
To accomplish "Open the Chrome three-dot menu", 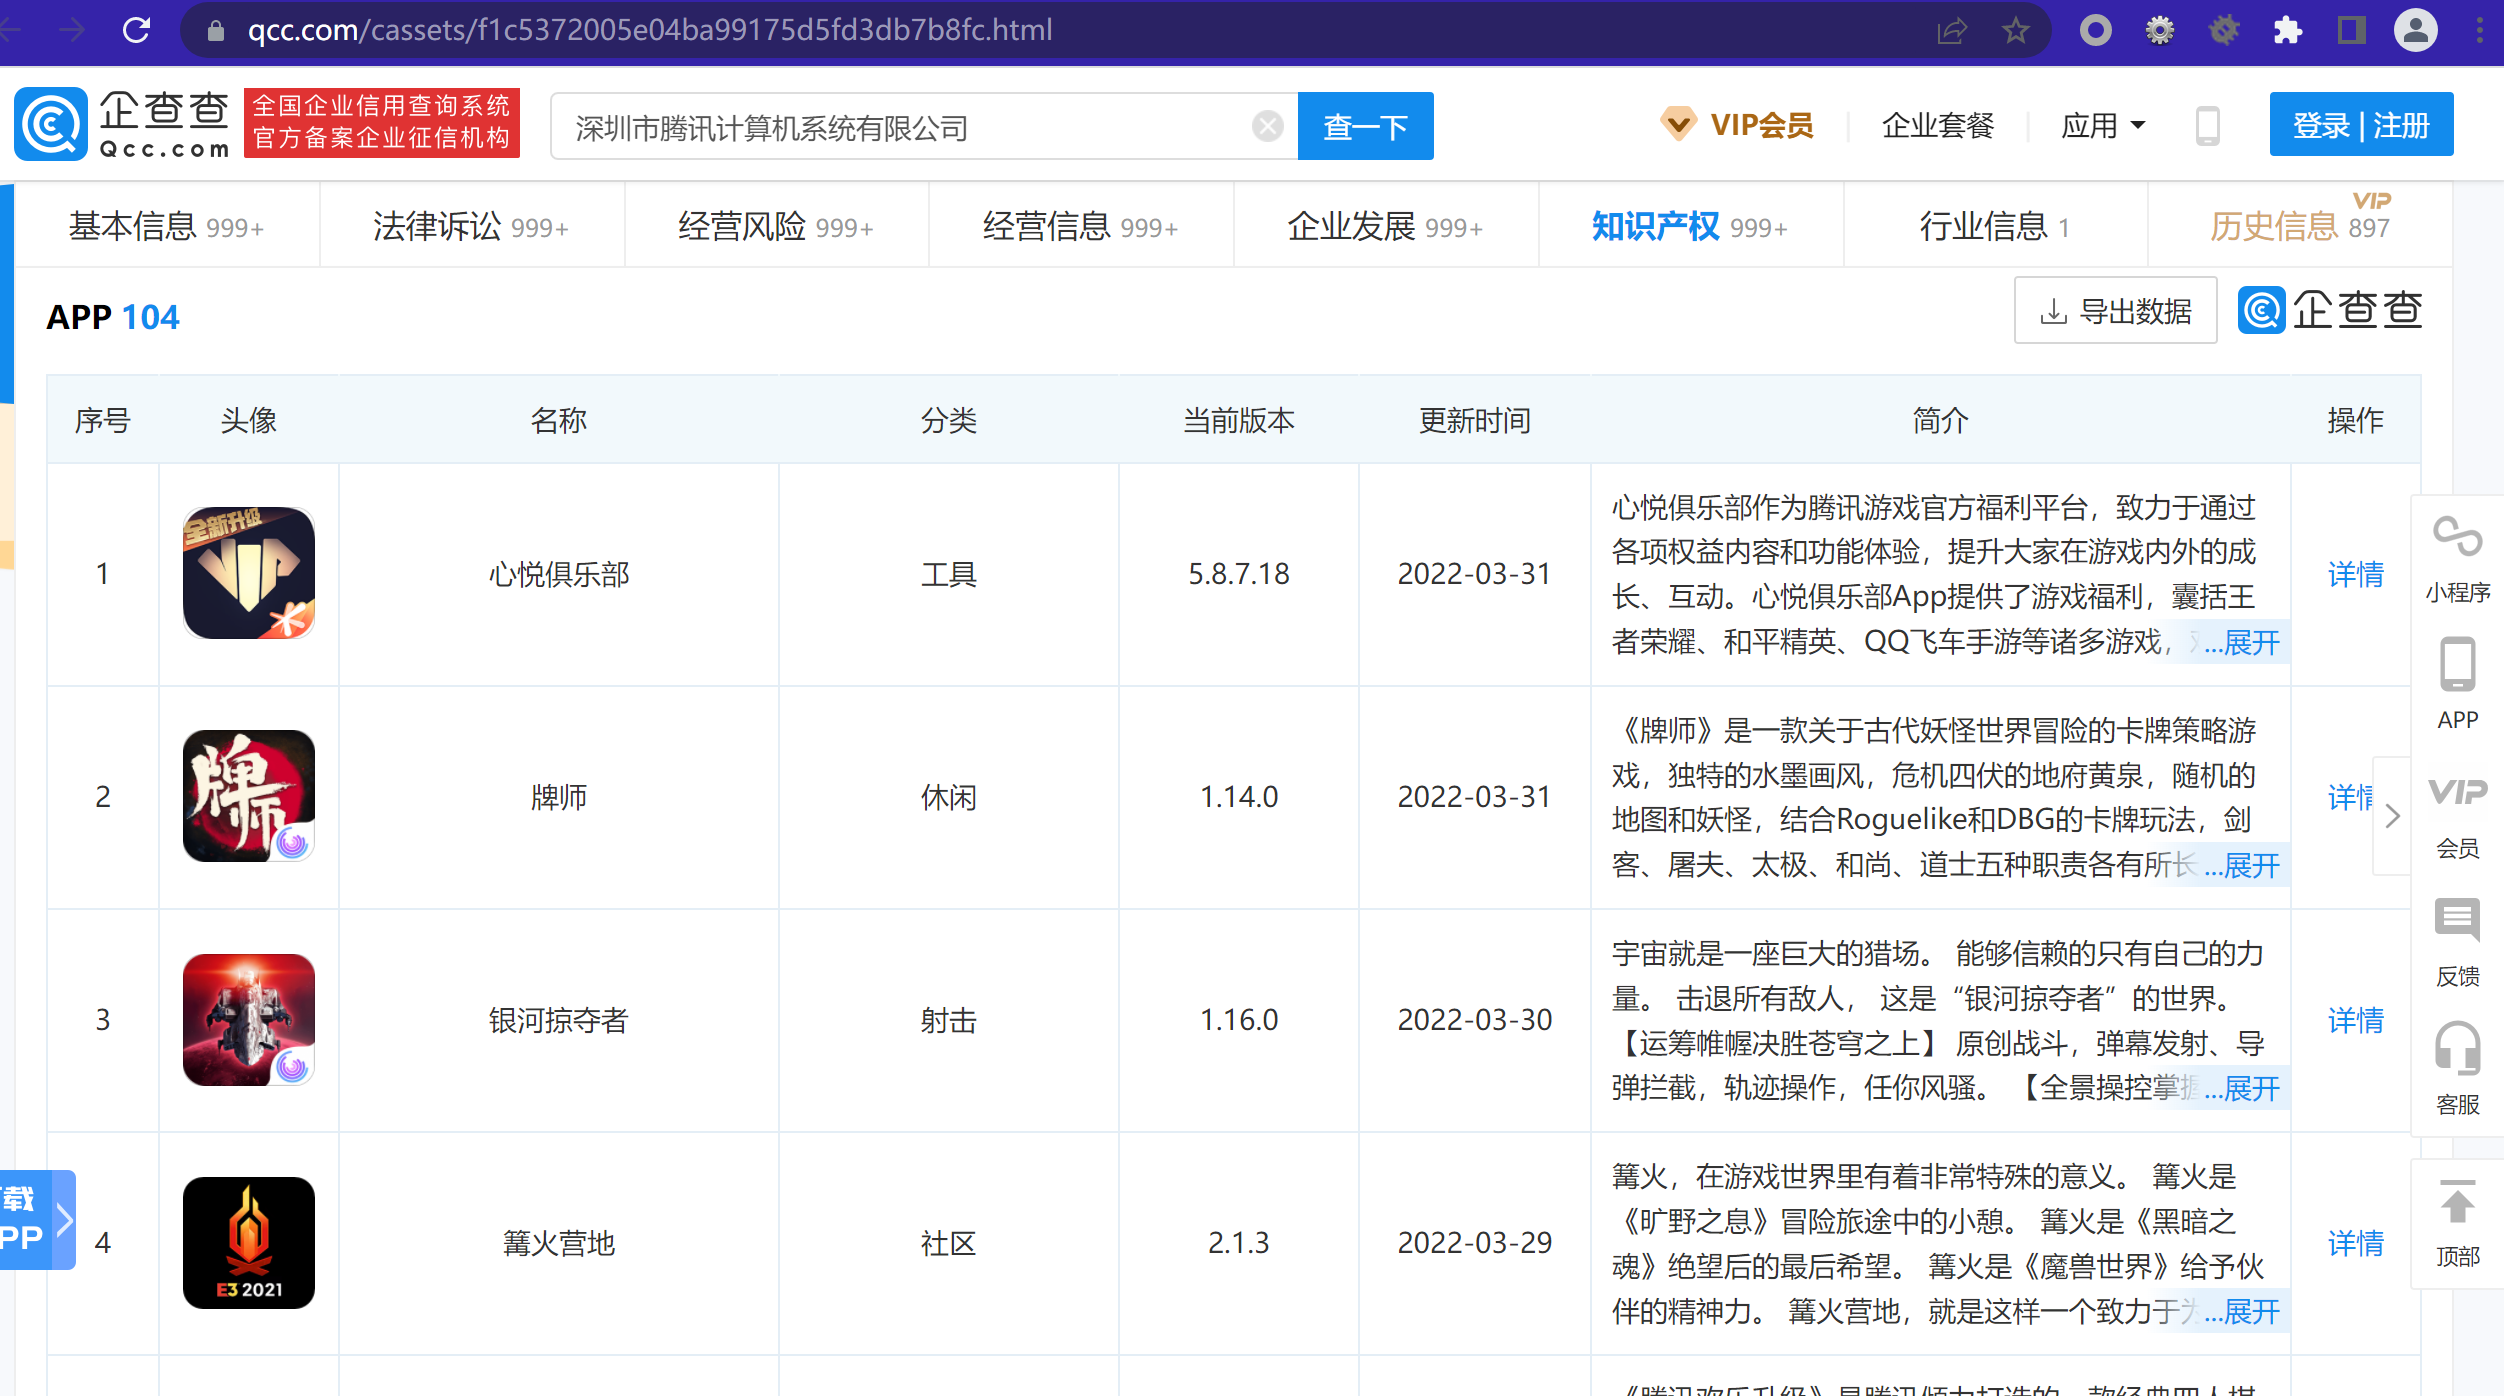I will coord(2480,30).
